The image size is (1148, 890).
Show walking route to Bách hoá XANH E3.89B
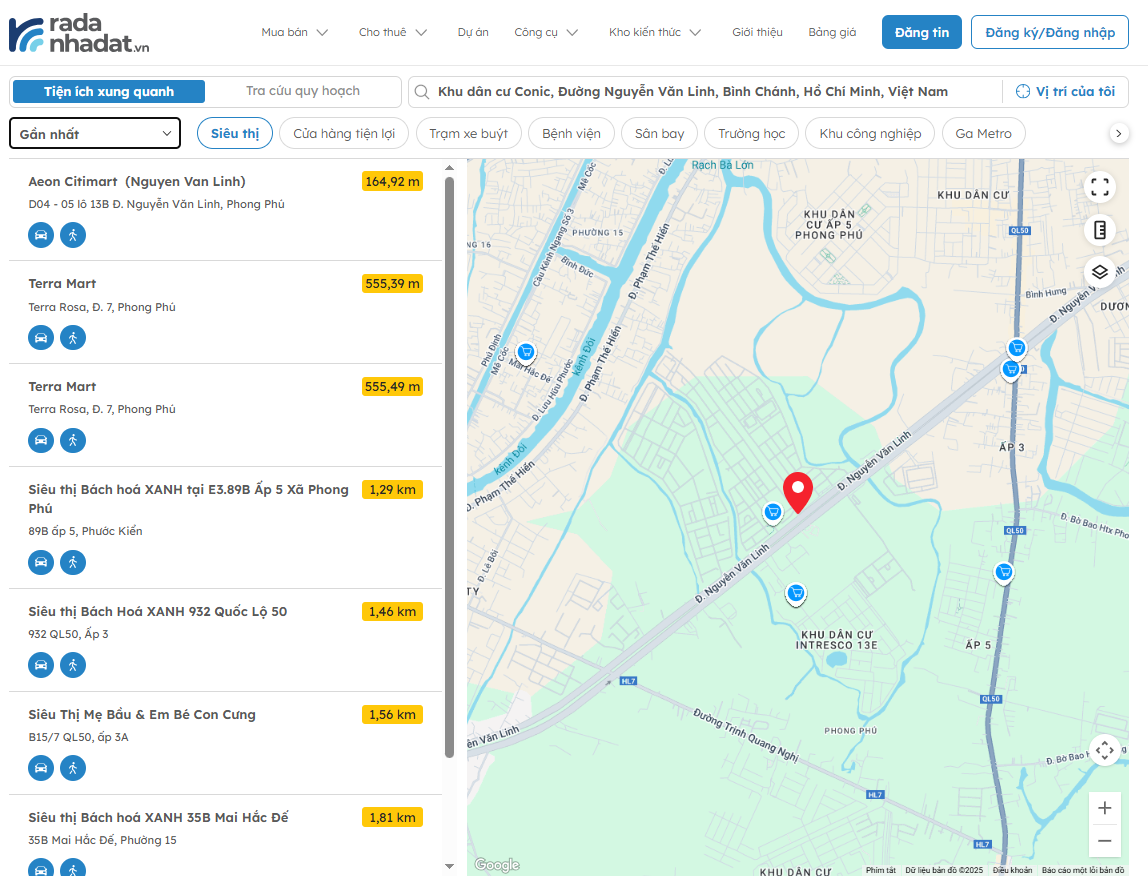point(72,562)
